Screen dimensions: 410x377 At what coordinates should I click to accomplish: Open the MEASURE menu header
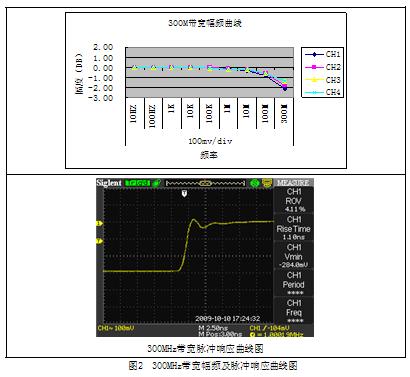293,183
